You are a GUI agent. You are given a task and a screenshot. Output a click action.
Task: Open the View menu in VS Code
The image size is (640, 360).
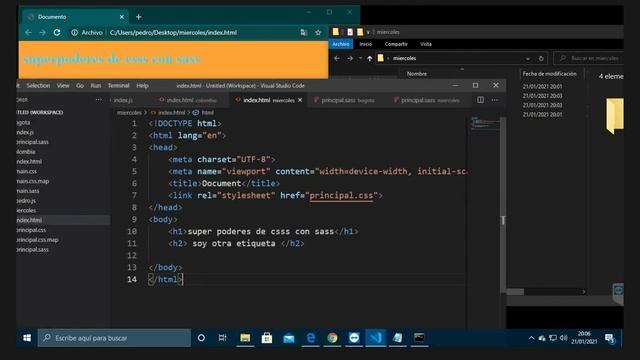(x=63, y=86)
